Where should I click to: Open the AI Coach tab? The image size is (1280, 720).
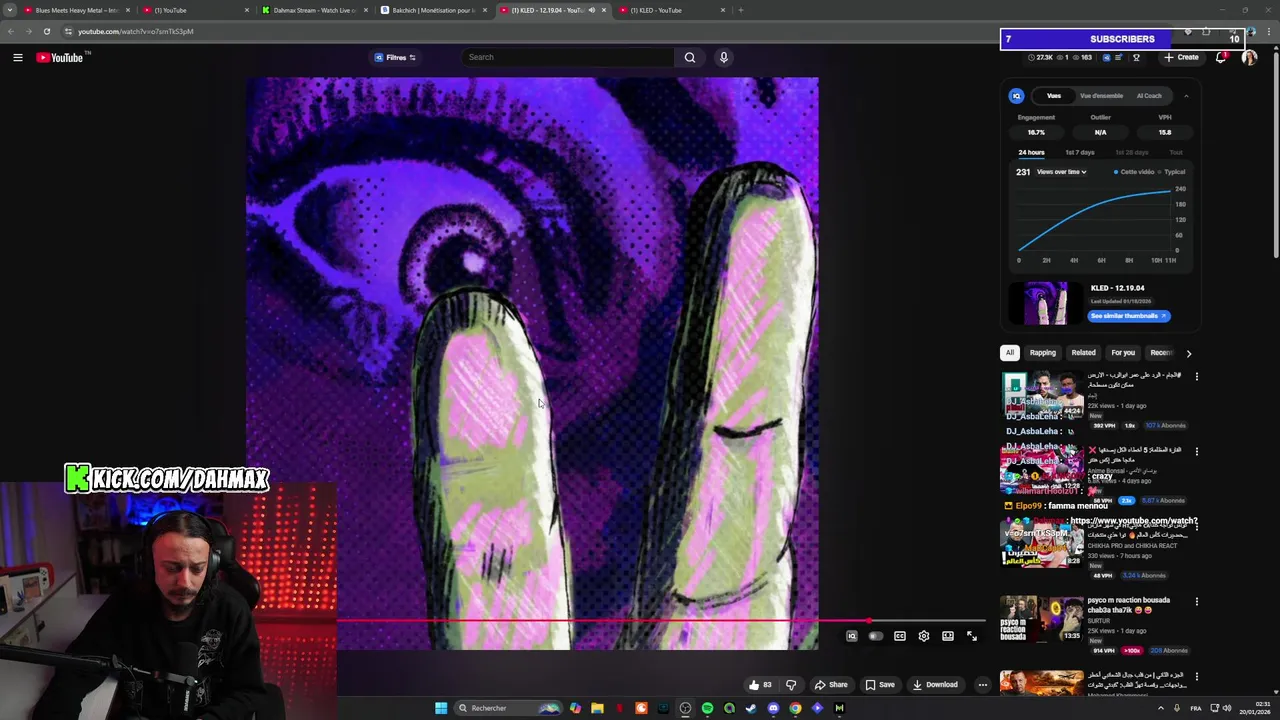[1149, 96]
